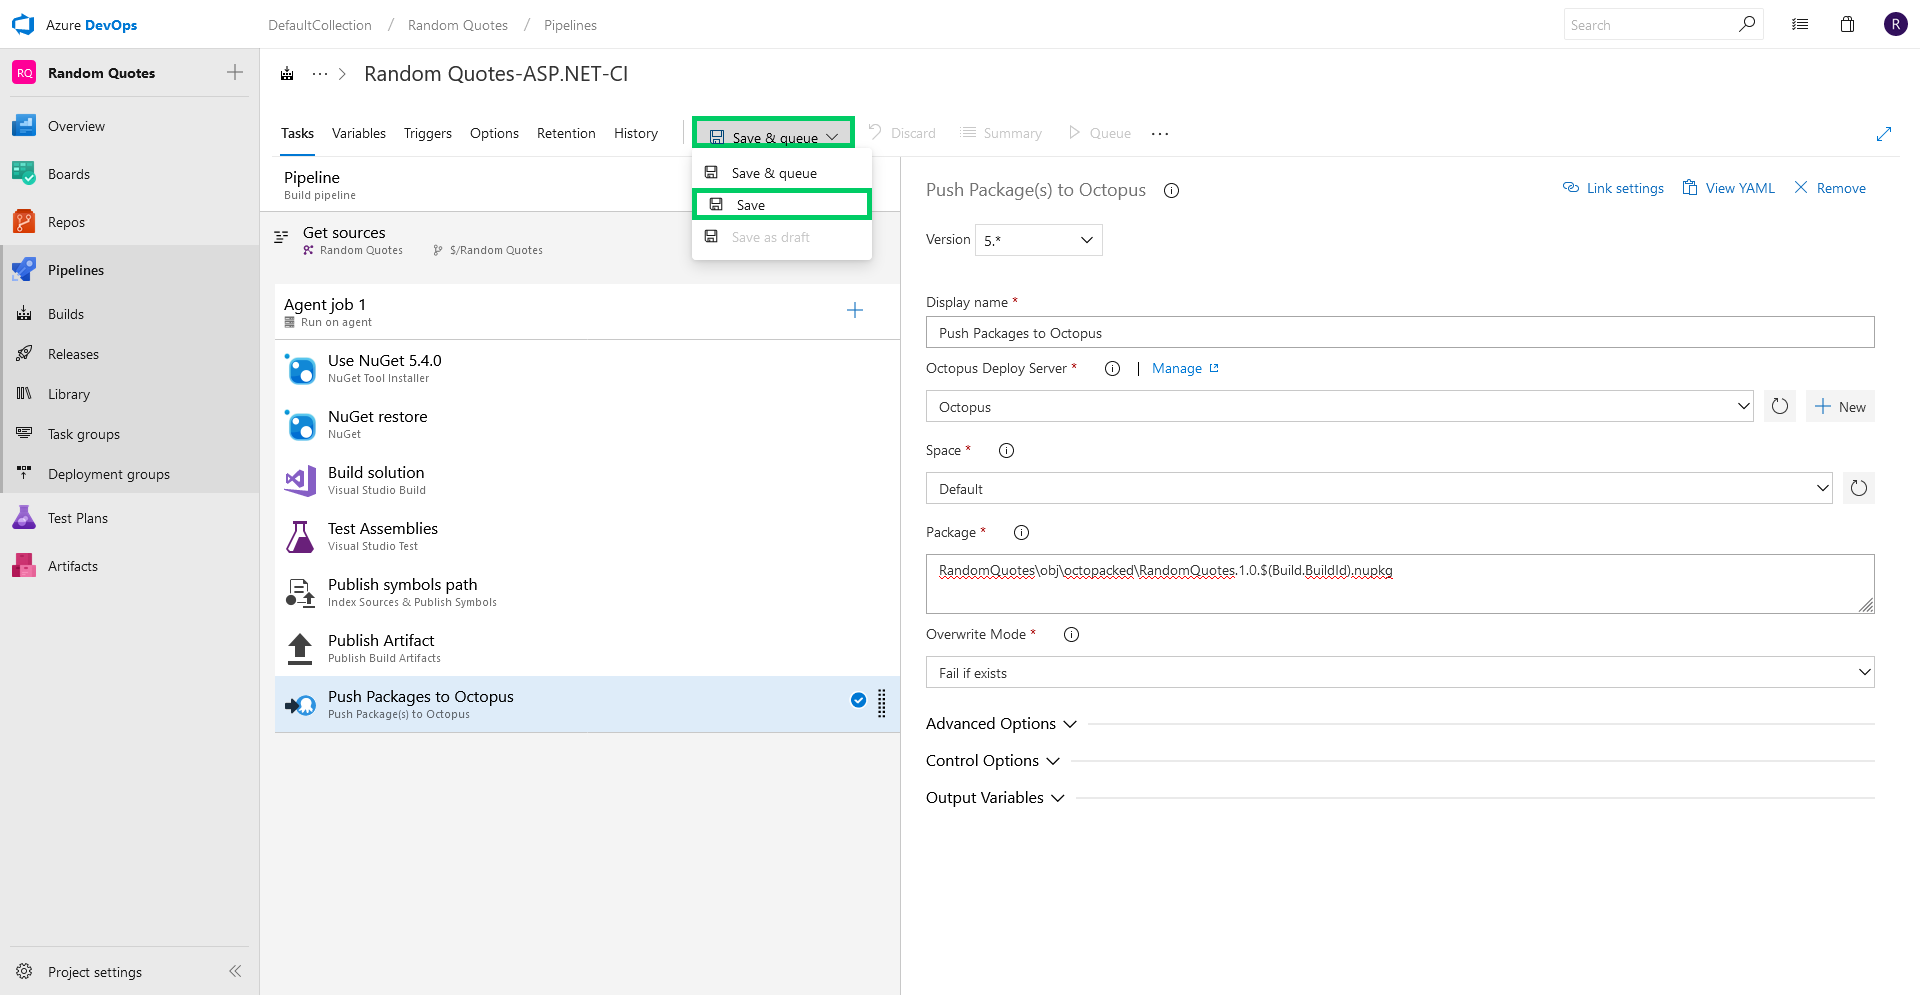Open the Octopus Deploy Server dropdown
This screenshot has height=995, width=1920.
click(1340, 406)
